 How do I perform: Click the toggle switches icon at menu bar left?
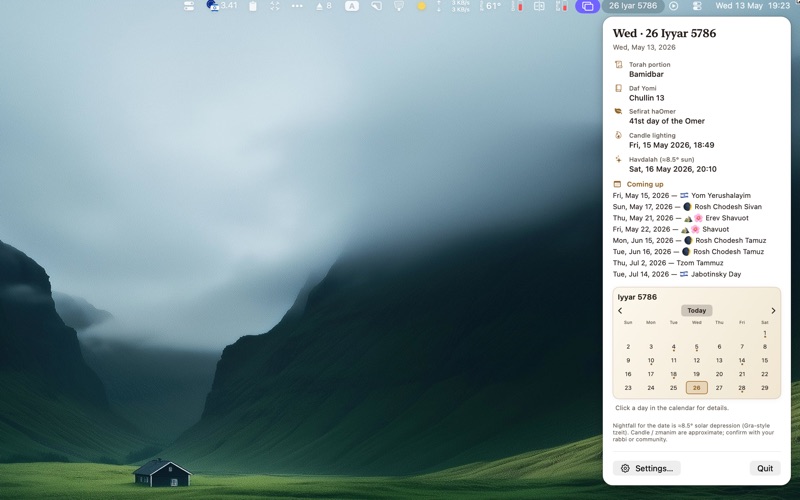[189, 6]
